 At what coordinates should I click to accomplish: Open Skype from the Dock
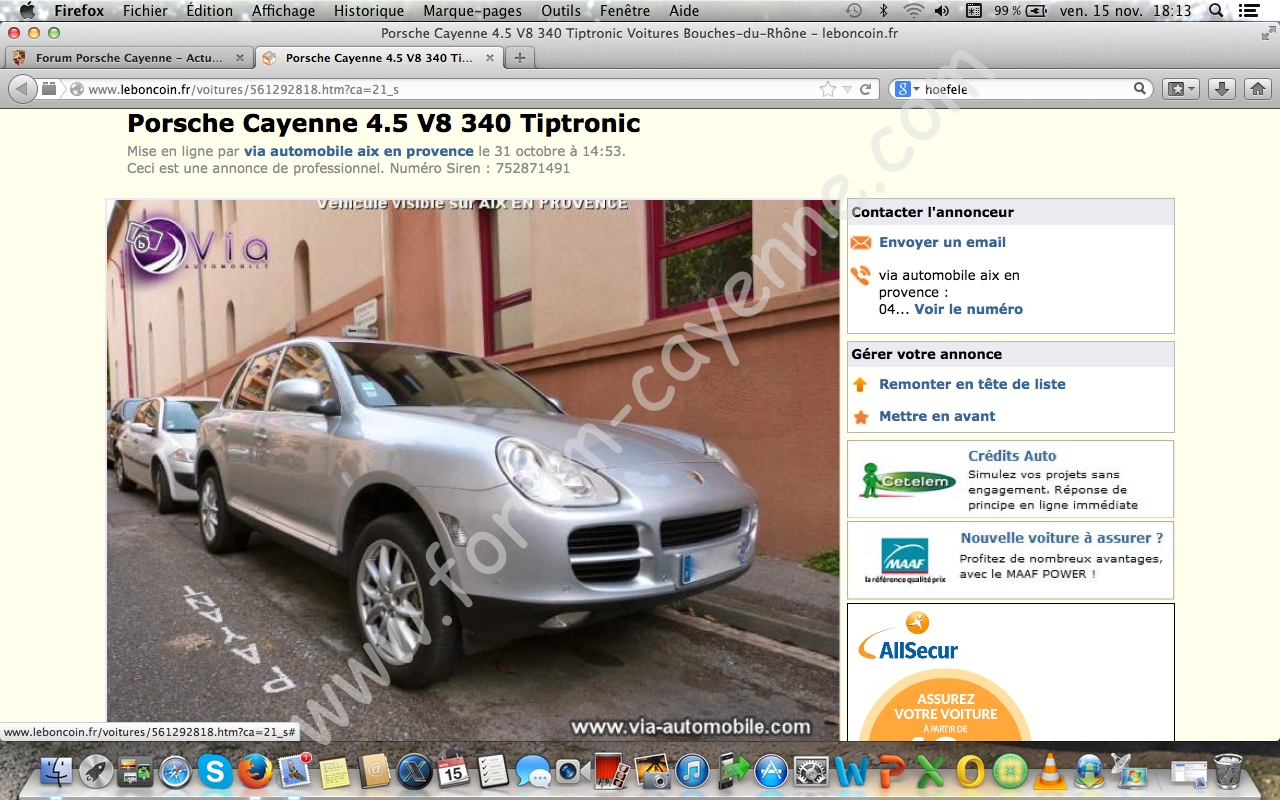pyautogui.click(x=214, y=771)
